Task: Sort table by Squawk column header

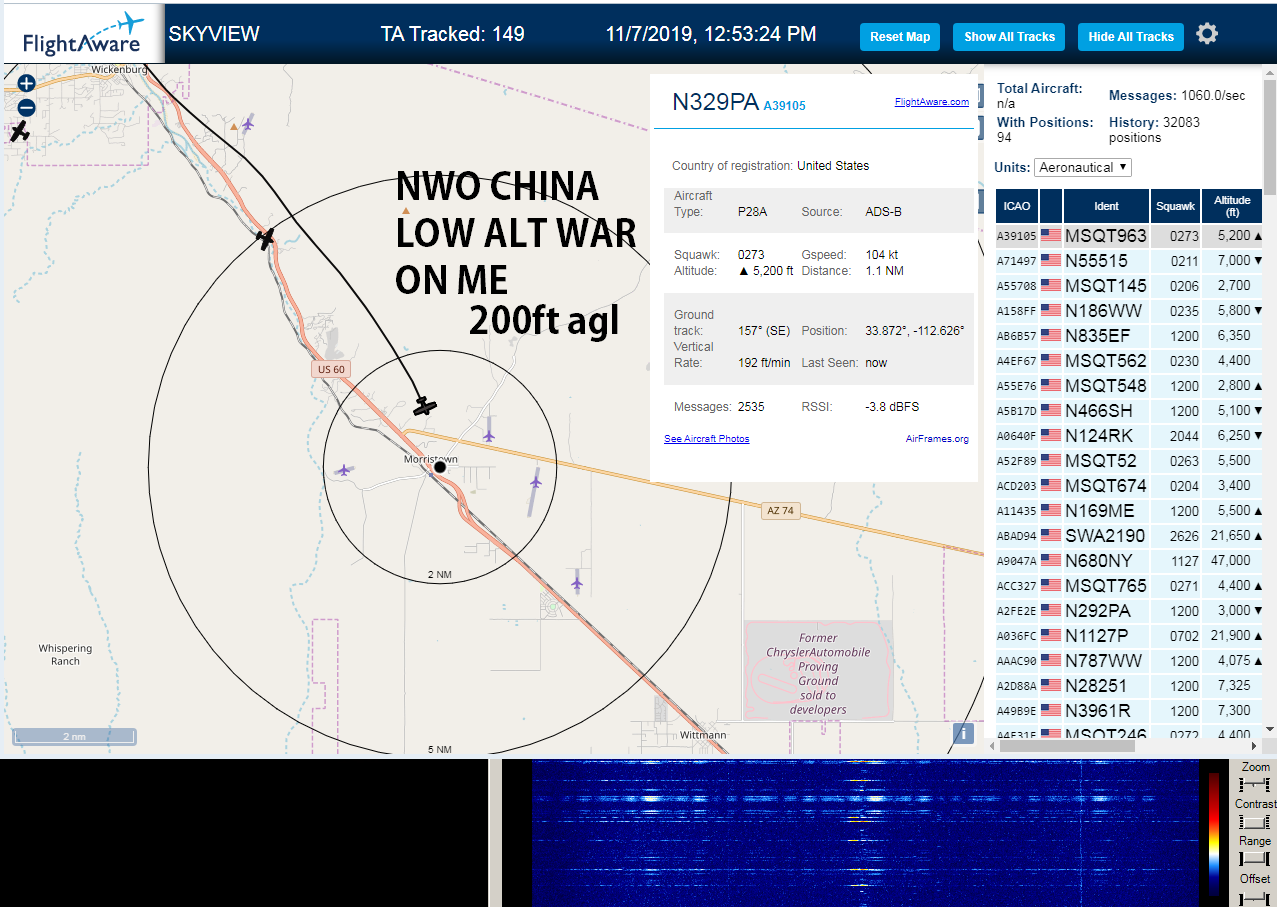Action: point(1175,206)
